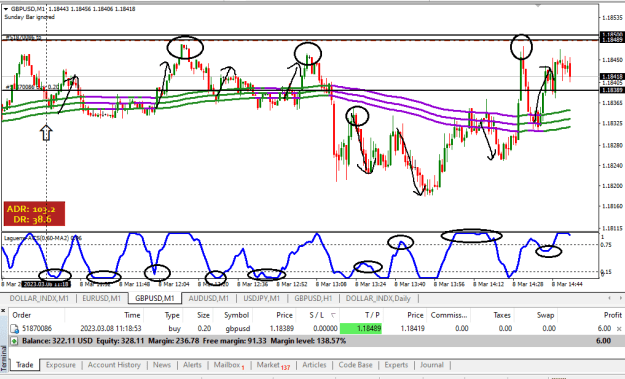Image resolution: width=625 pixels, height=379 pixels.
Task: Click the vertical Terminal panel label
Action: [x=4, y=358]
